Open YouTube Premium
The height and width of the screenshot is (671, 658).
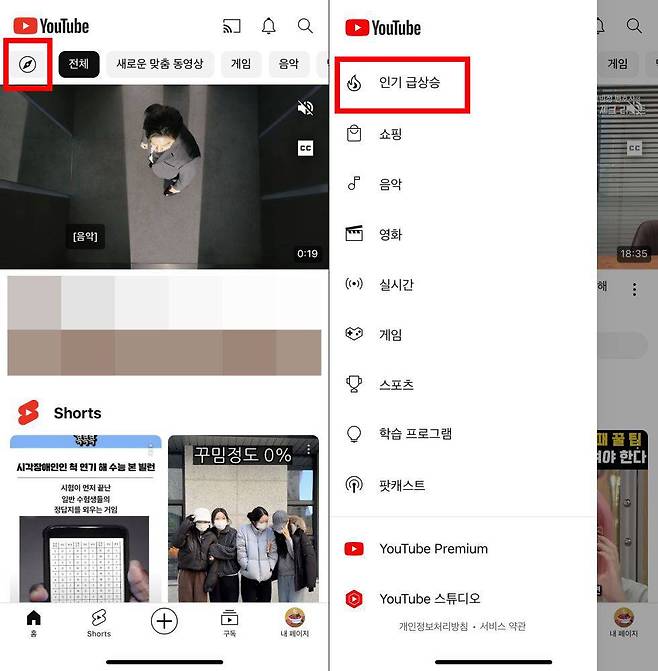[x=463, y=549]
